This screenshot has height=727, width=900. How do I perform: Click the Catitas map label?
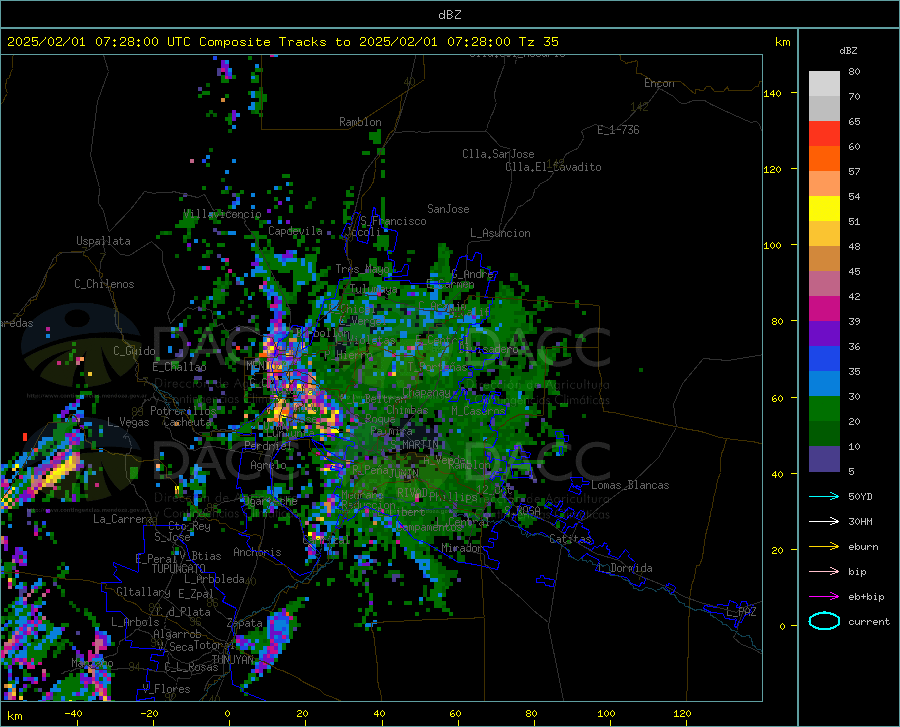point(570,539)
